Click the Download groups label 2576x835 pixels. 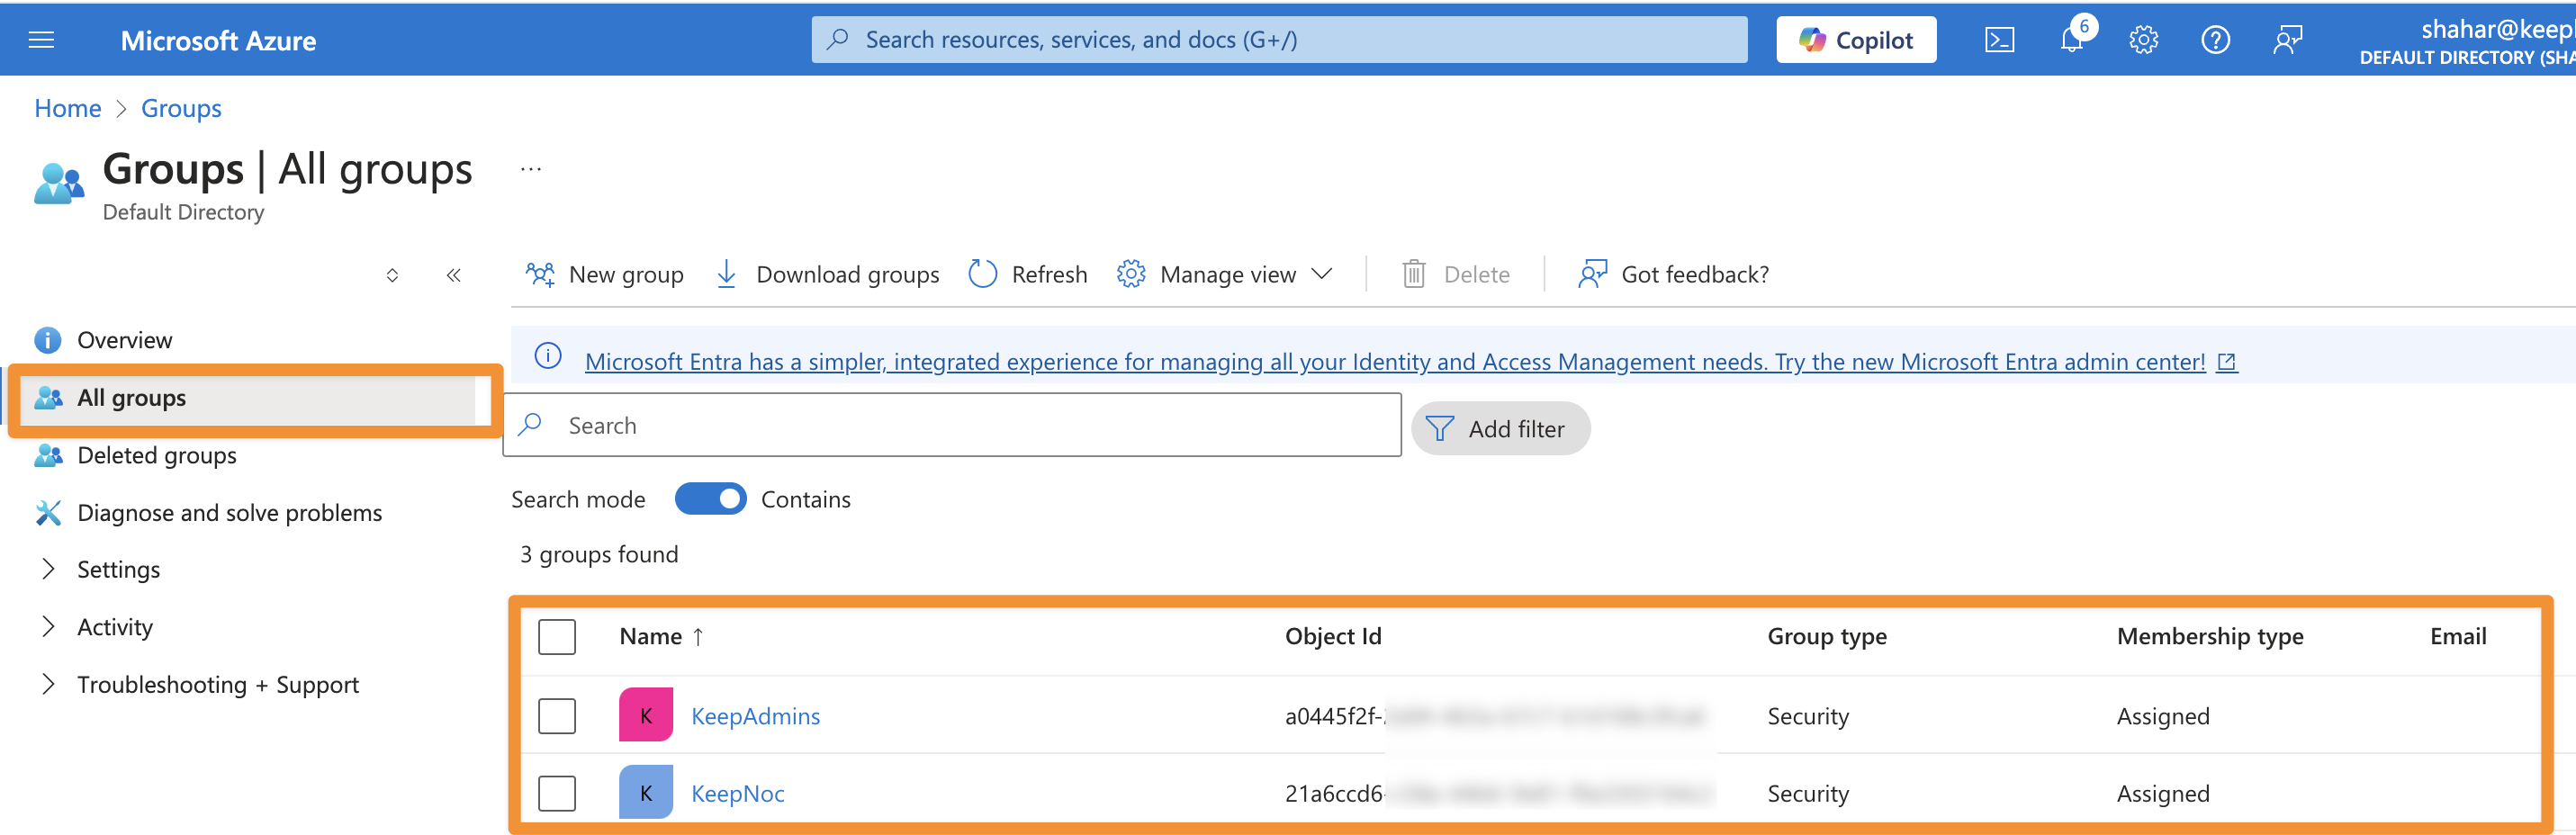[847, 274]
